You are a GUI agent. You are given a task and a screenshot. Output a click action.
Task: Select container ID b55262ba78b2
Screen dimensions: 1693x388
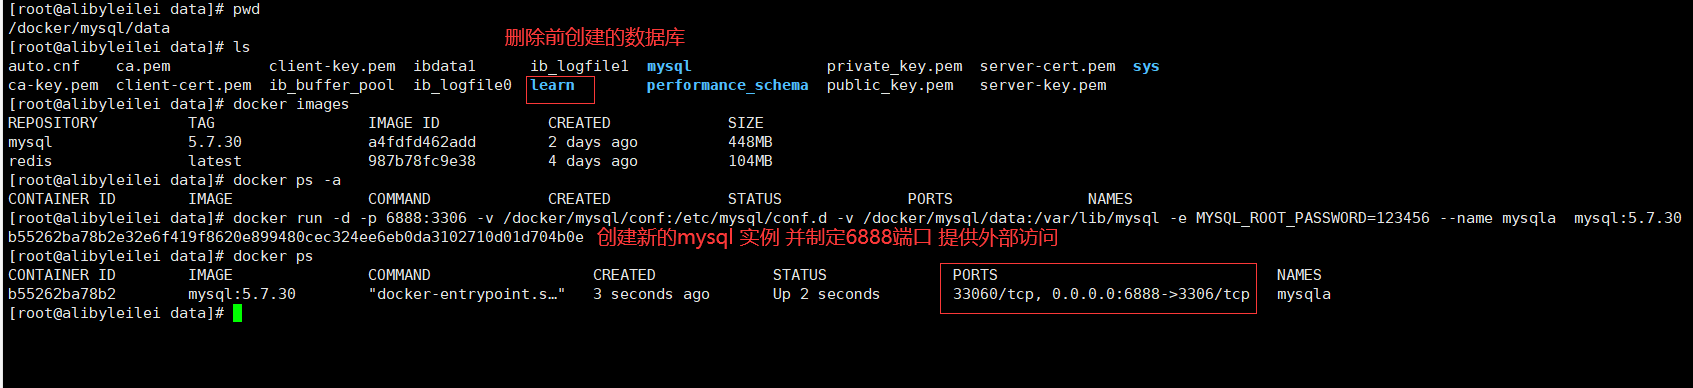coord(62,294)
